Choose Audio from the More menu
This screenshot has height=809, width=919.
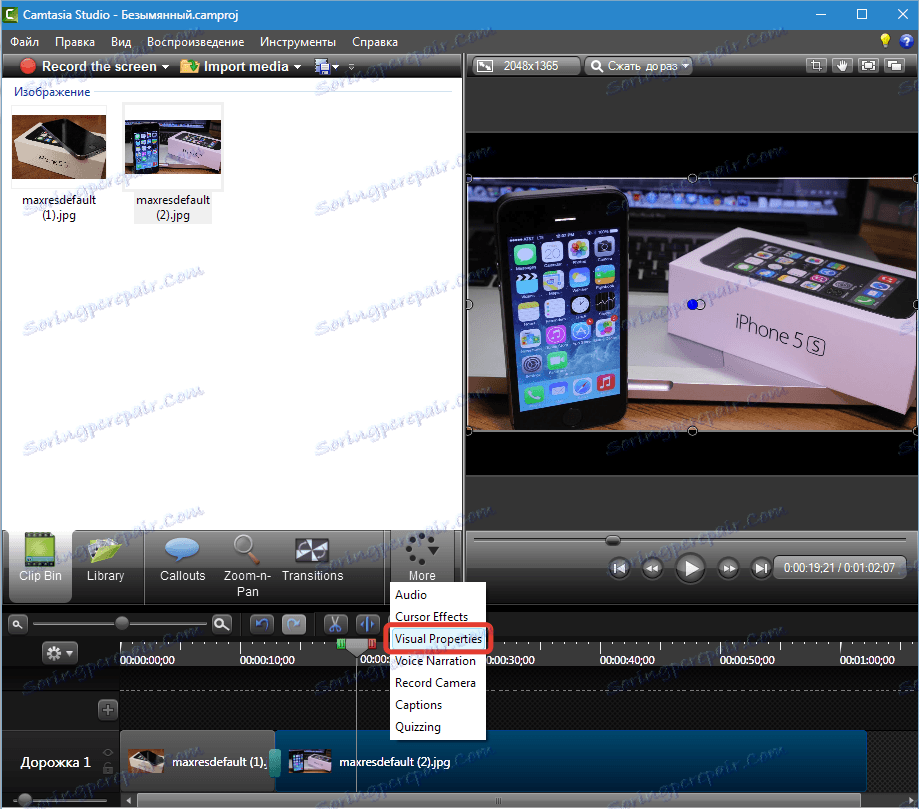tap(438, 594)
